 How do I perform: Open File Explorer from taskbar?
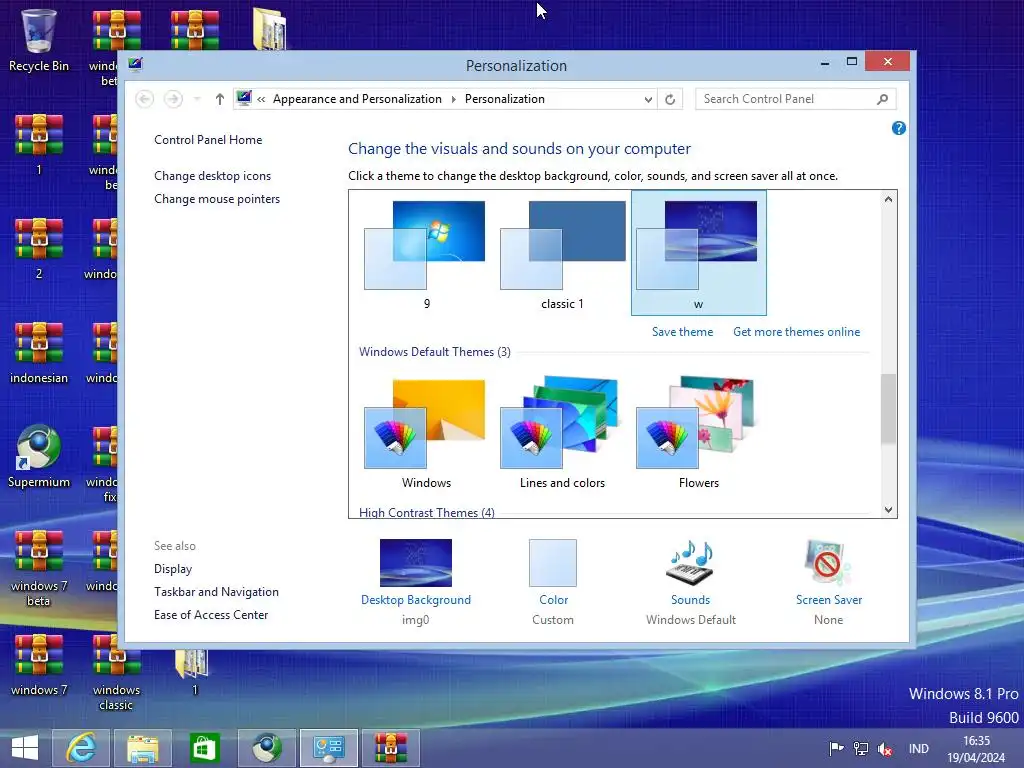(x=143, y=748)
